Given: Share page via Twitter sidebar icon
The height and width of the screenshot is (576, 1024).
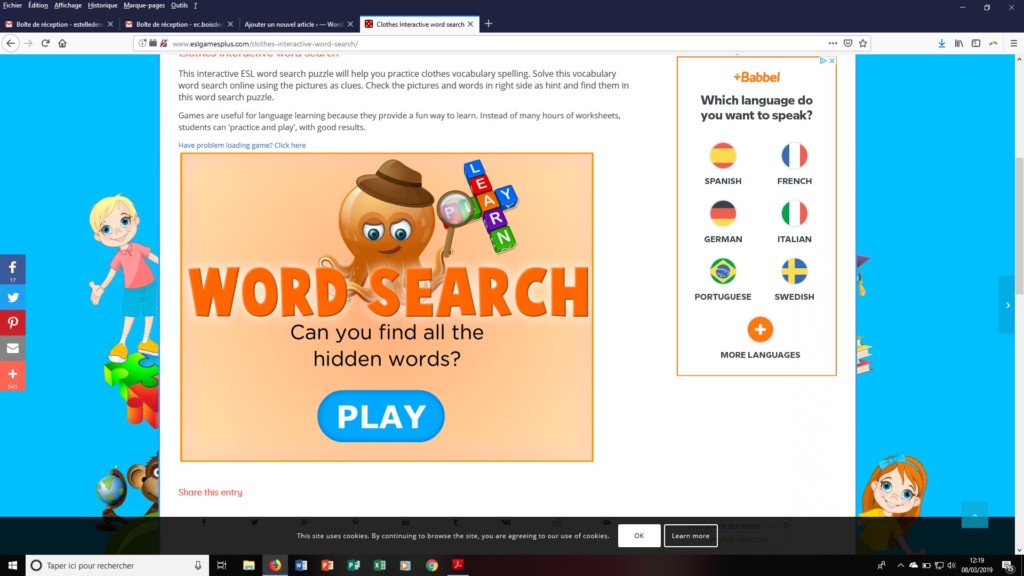Looking at the screenshot, I should pyautogui.click(x=13, y=296).
